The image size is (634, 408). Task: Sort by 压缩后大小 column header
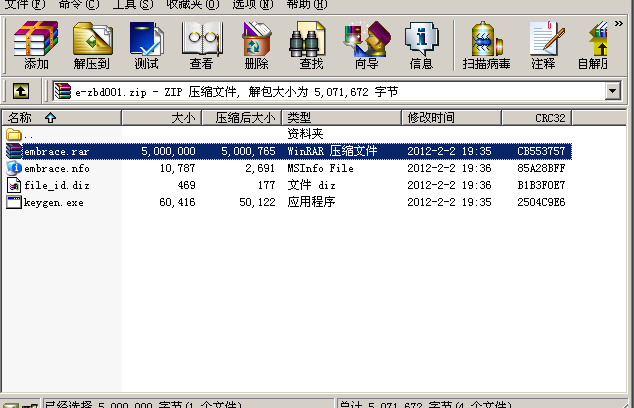241,118
